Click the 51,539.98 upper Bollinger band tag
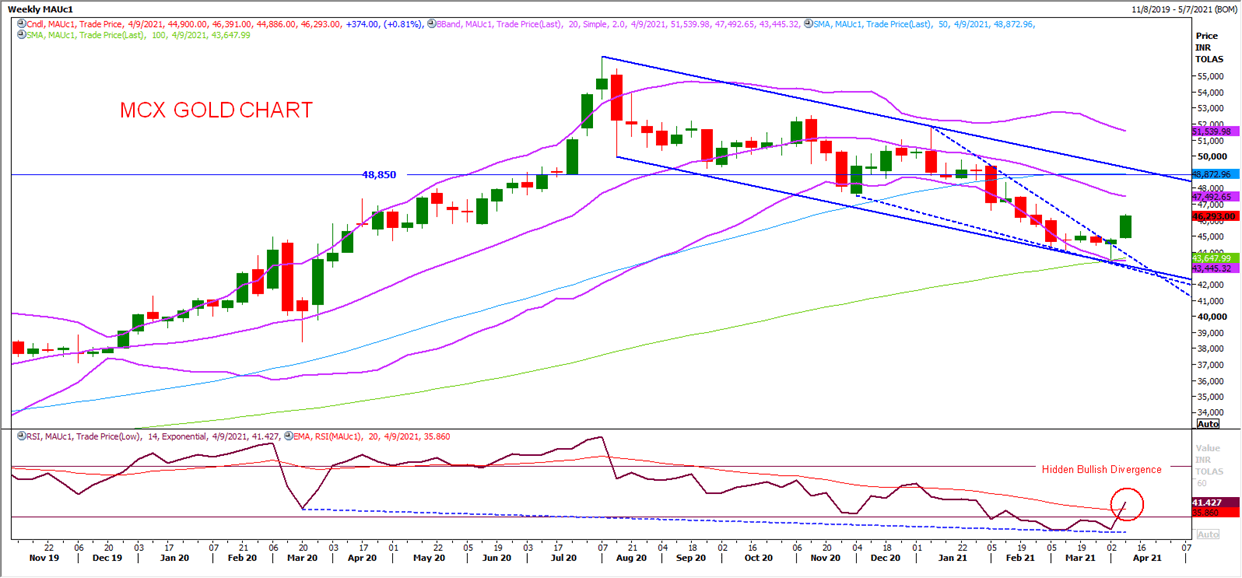 click(1216, 131)
